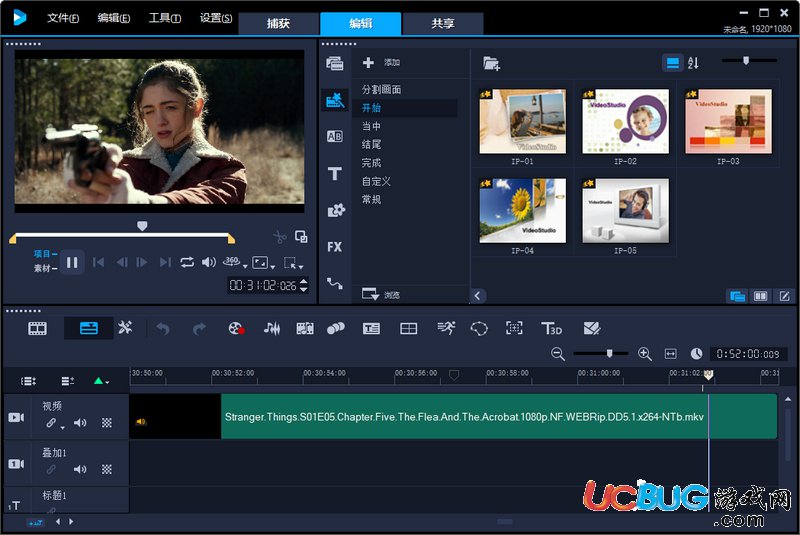Open the Browse (浏览) file explorer

(x=381, y=294)
